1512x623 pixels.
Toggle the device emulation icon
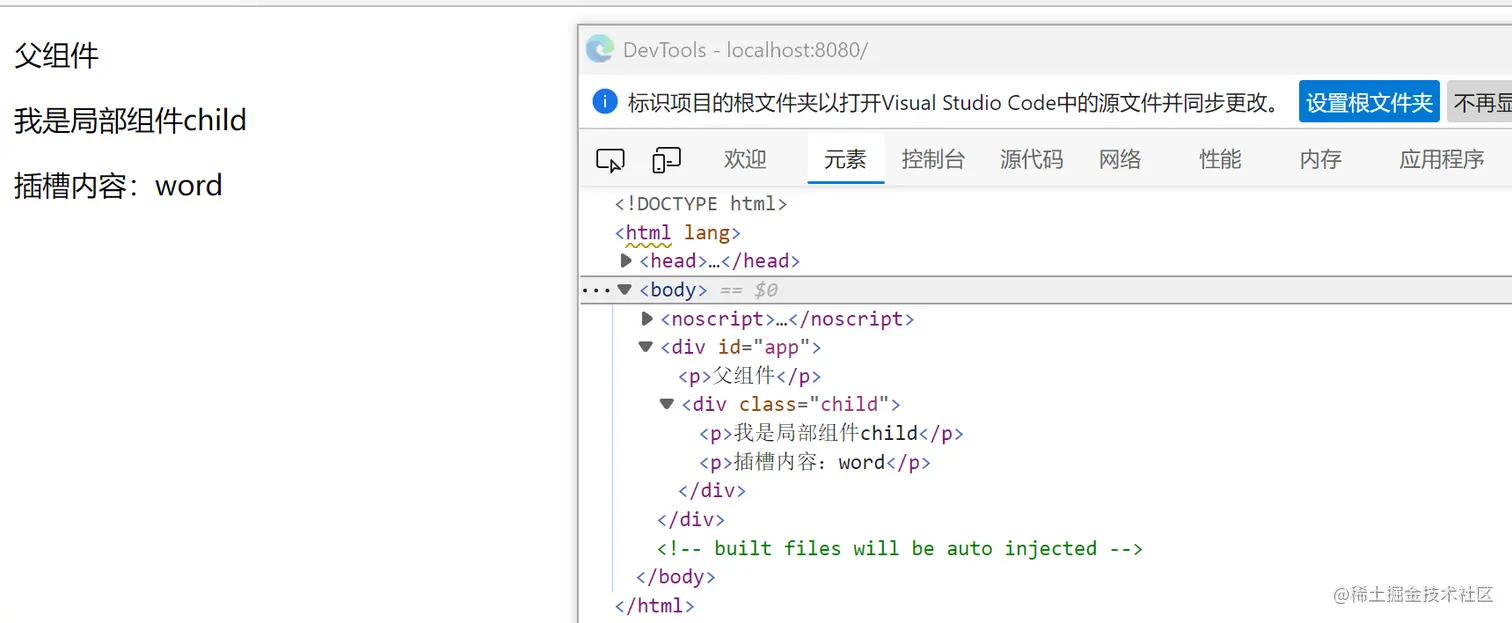click(666, 159)
